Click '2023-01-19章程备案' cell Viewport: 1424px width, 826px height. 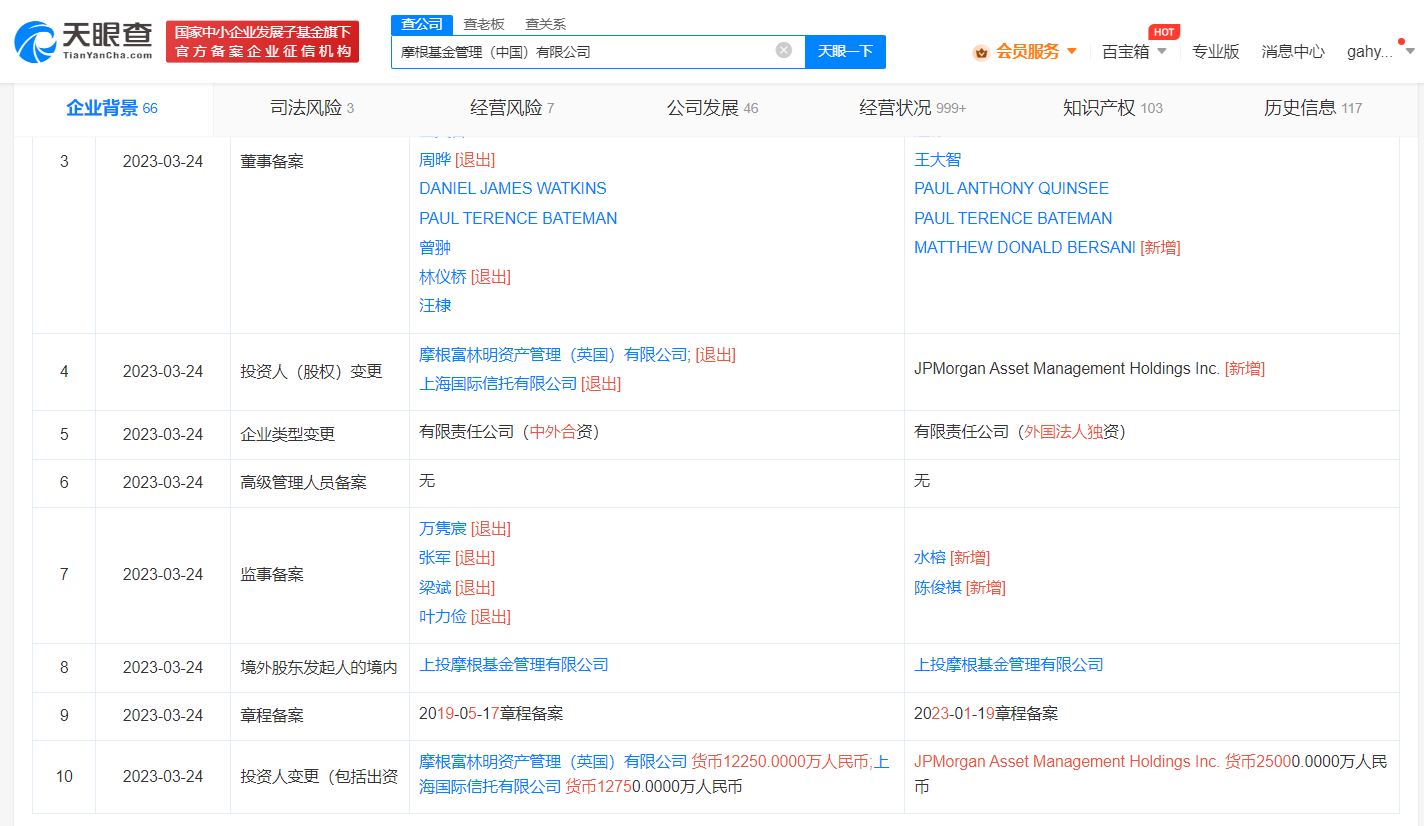click(986, 714)
